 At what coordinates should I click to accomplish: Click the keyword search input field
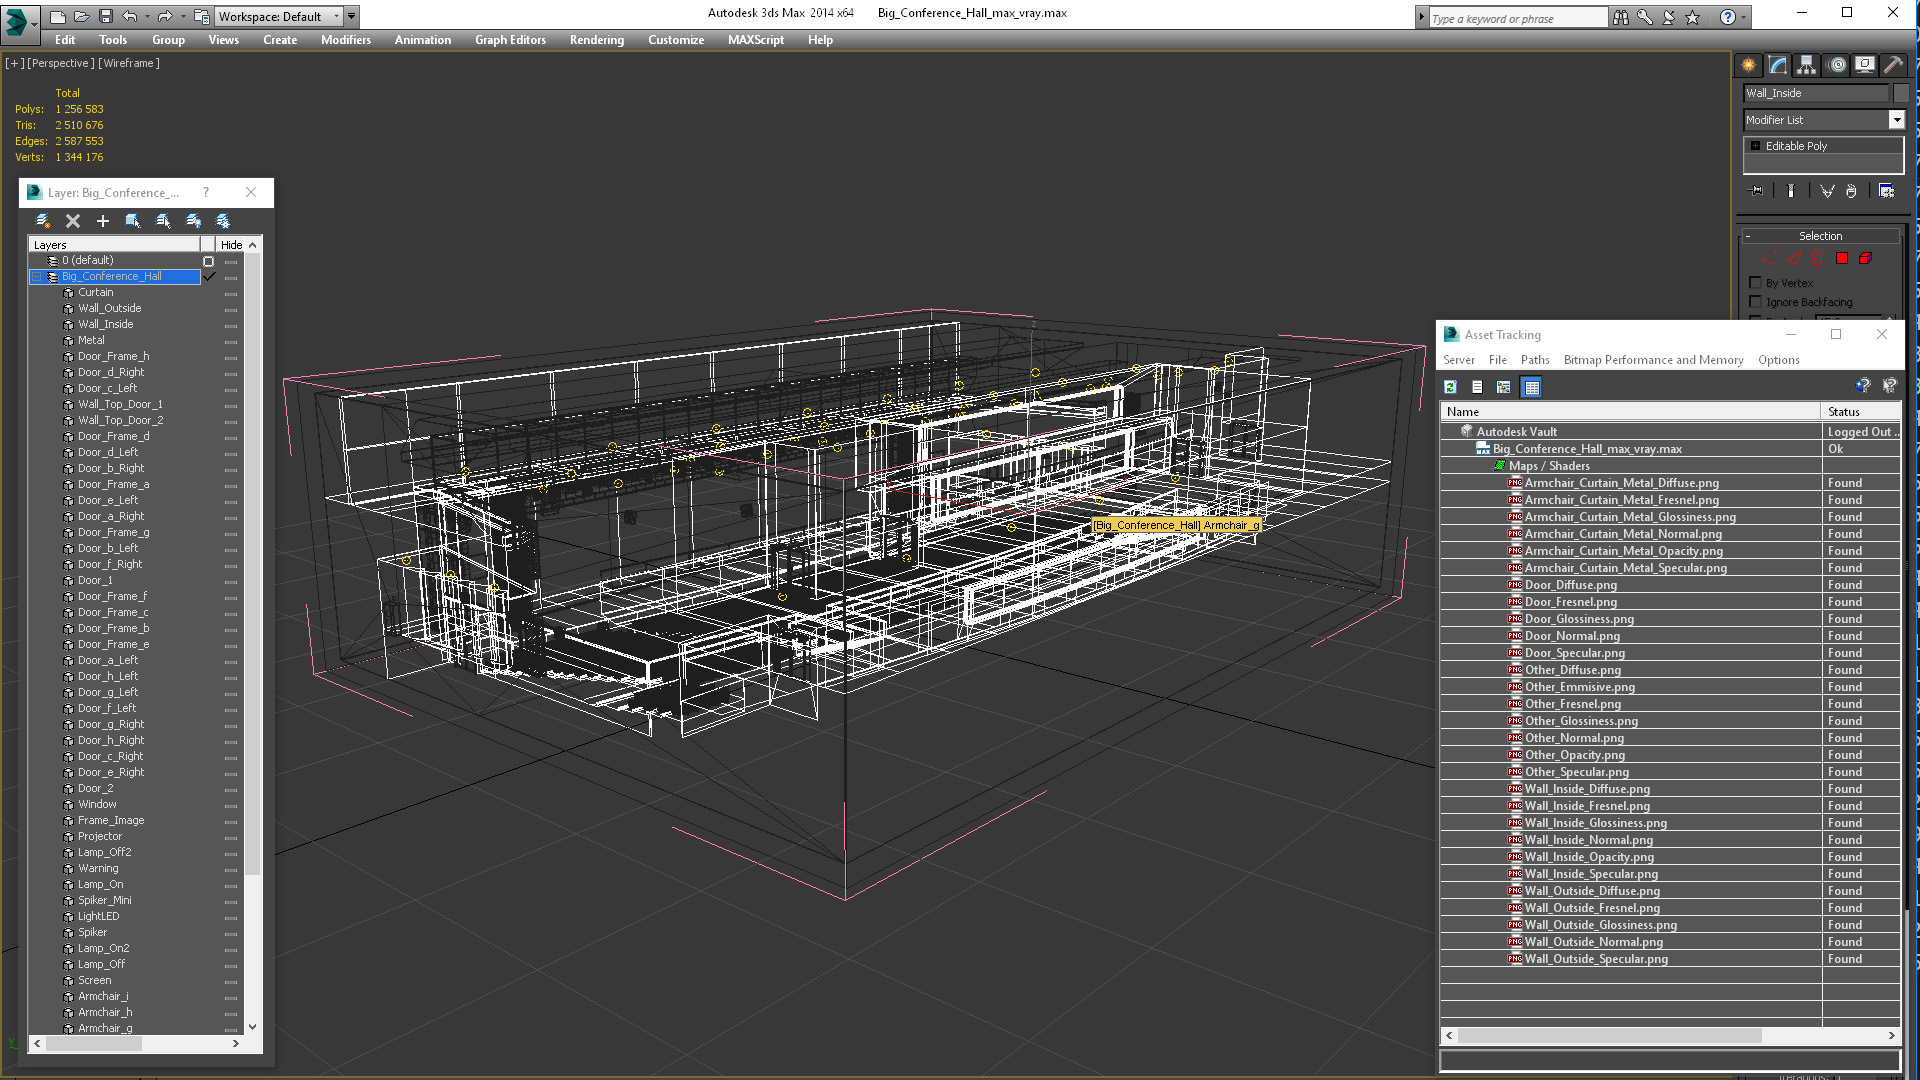tap(1518, 18)
